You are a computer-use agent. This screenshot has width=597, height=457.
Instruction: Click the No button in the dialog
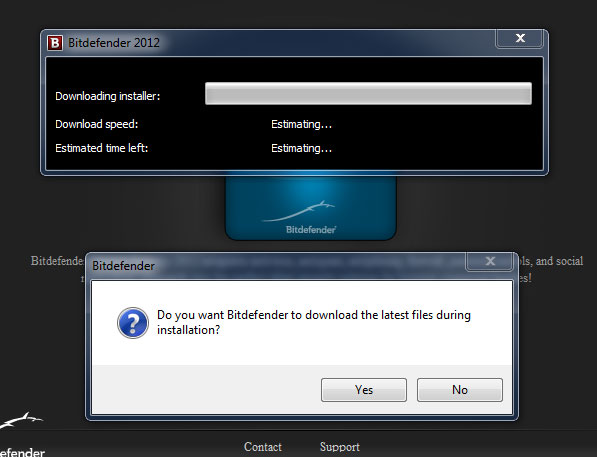(x=460, y=390)
